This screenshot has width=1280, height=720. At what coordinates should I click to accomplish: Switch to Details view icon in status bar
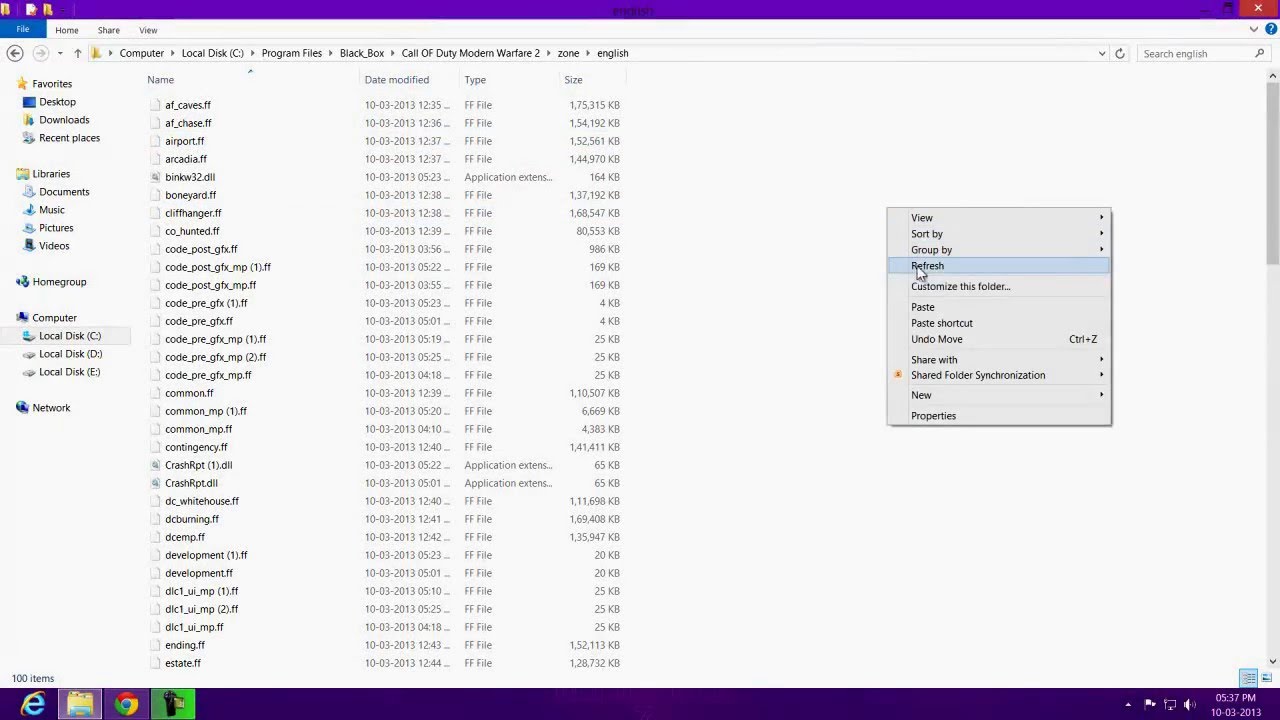click(1249, 678)
